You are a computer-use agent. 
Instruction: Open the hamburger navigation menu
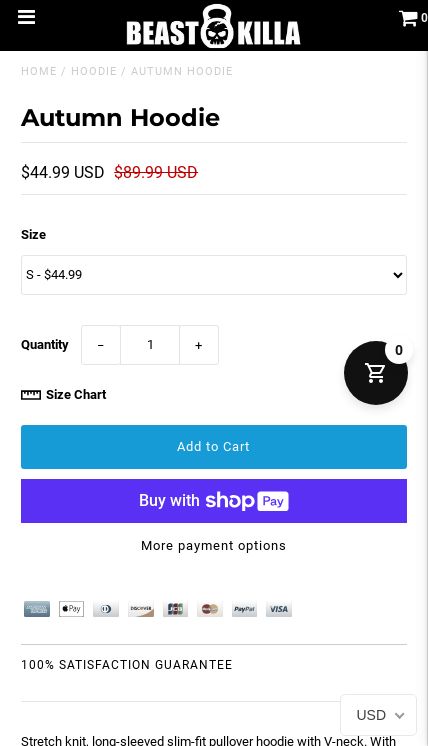[27, 17]
